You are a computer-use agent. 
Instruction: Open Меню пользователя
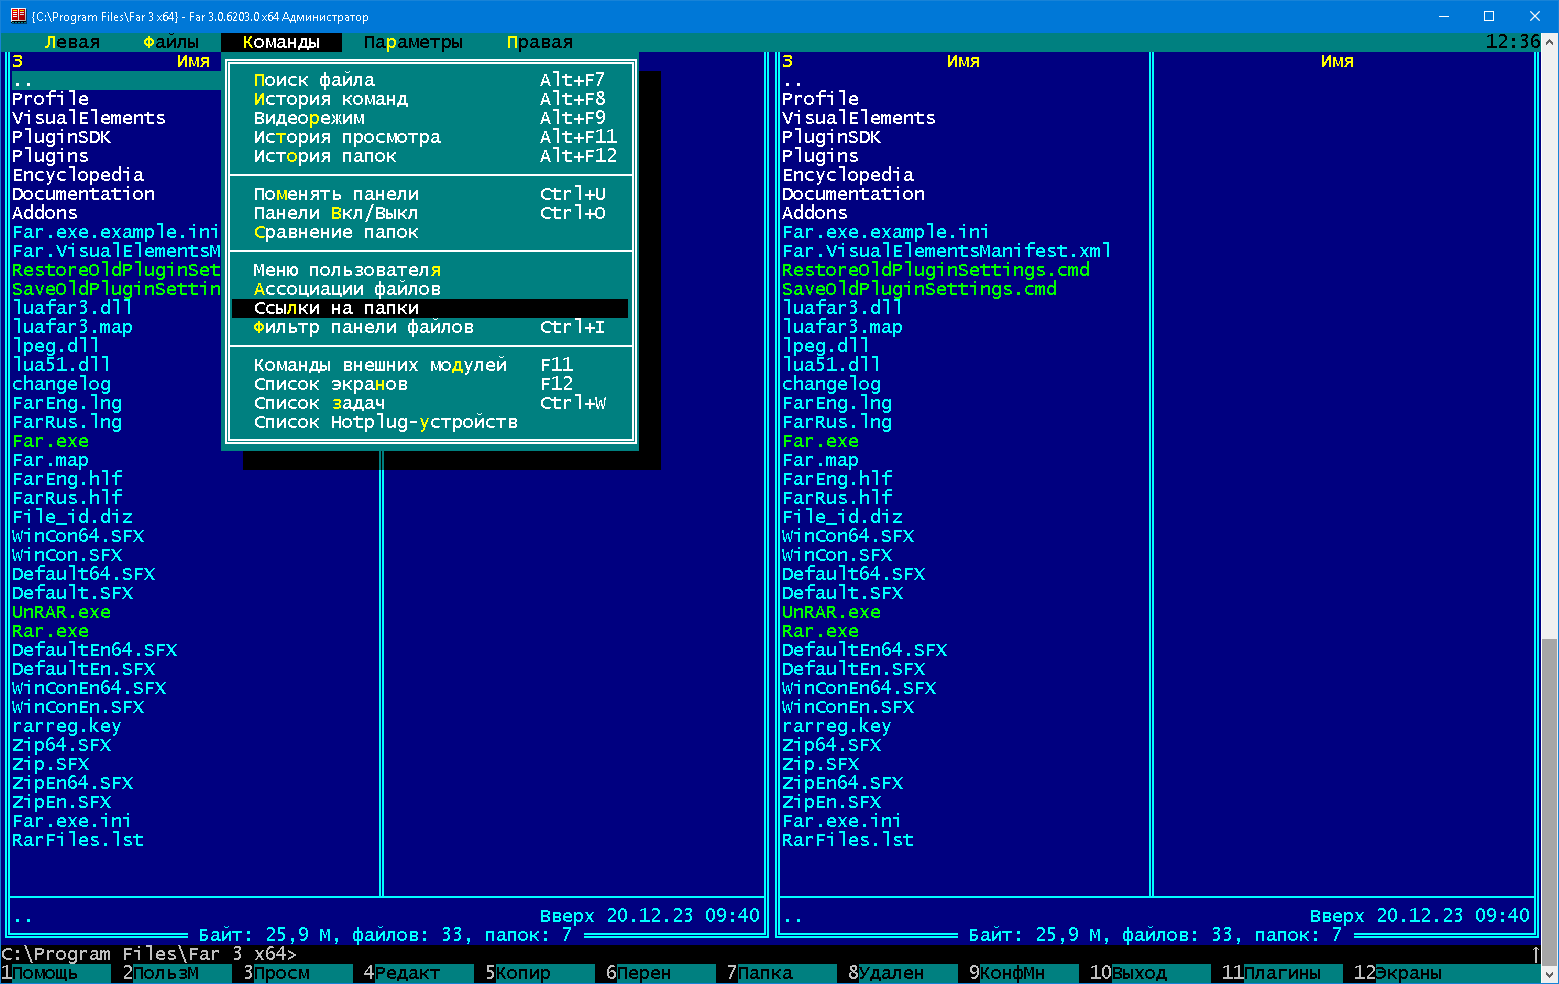[x=430, y=270]
